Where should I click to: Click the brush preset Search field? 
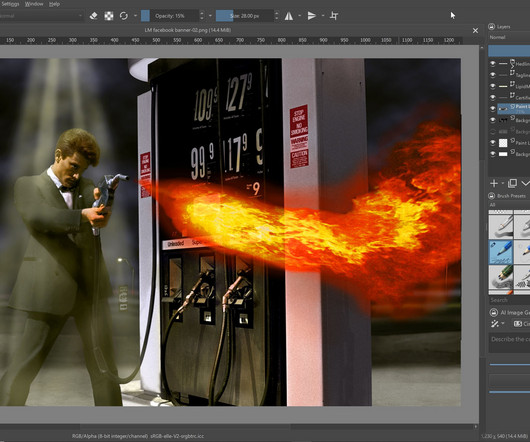pyautogui.click(x=509, y=300)
